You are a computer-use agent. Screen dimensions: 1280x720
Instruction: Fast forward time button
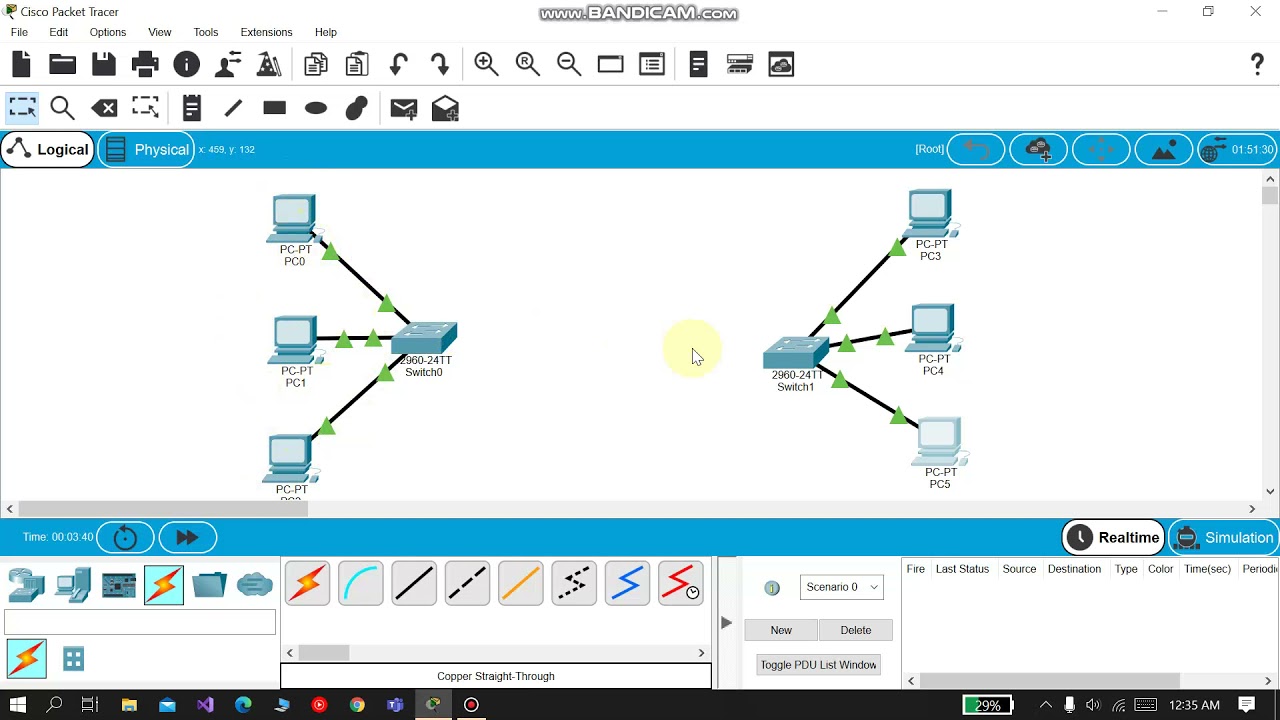[x=187, y=538]
